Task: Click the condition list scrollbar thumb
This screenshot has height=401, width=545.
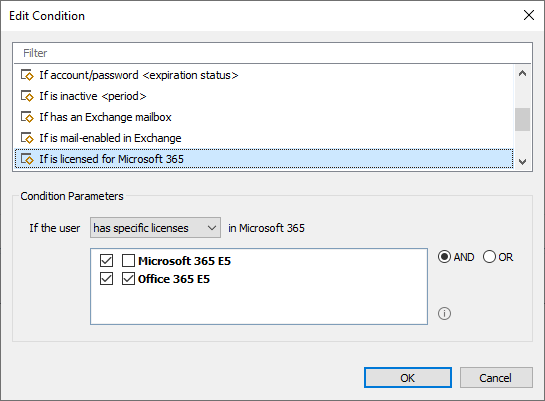Action: 522,120
